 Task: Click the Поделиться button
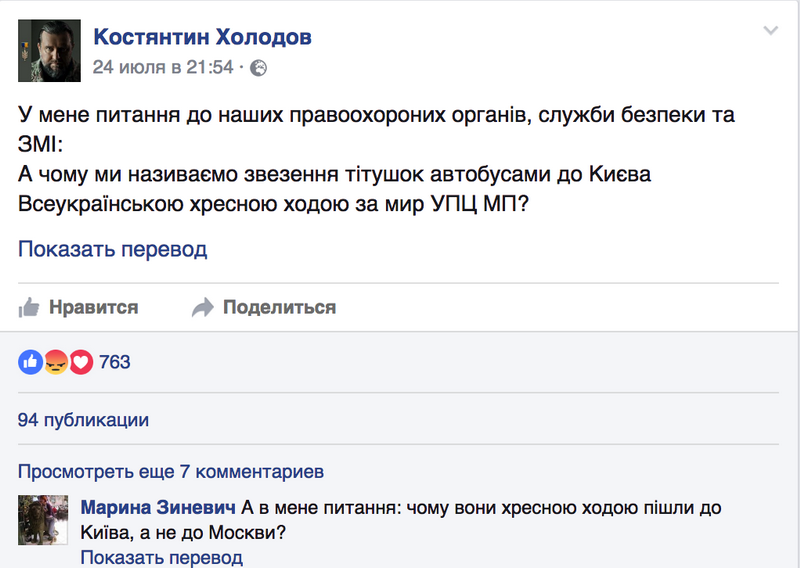[264, 307]
